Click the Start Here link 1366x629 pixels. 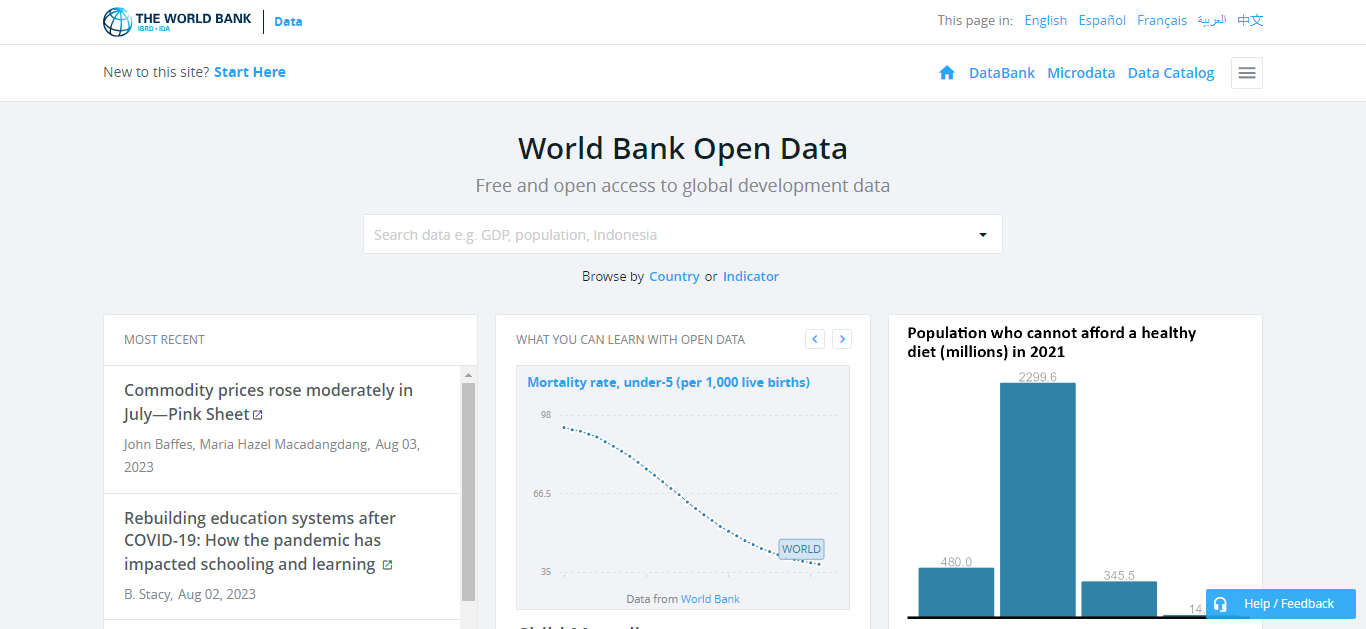point(249,72)
